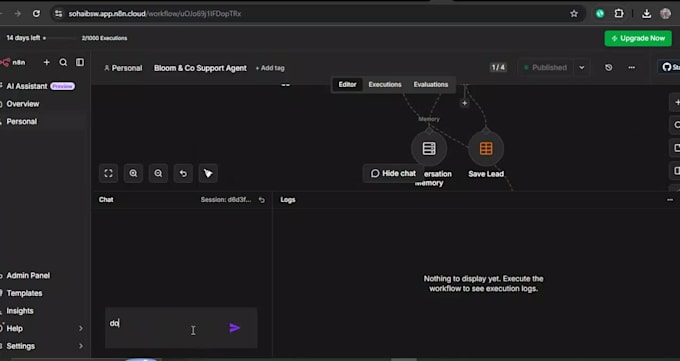Image resolution: width=680 pixels, height=361 pixels.
Task: Click Upgrade Now button
Action: pos(638,38)
